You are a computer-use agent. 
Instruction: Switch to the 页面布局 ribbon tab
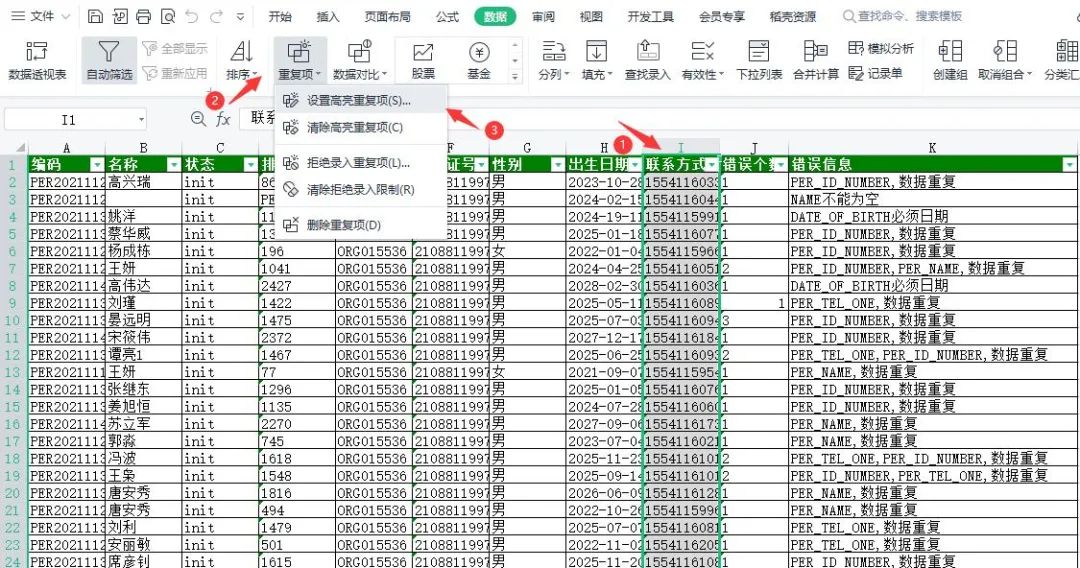point(387,17)
